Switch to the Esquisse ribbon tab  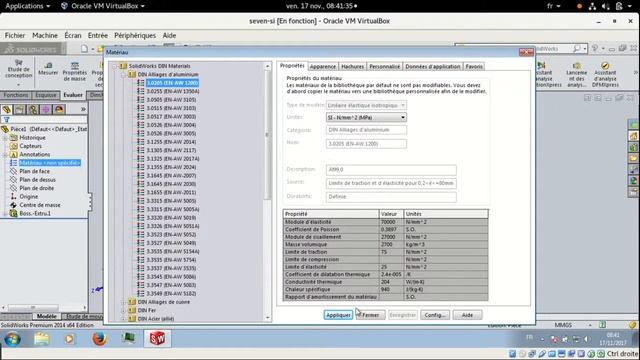[46, 95]
